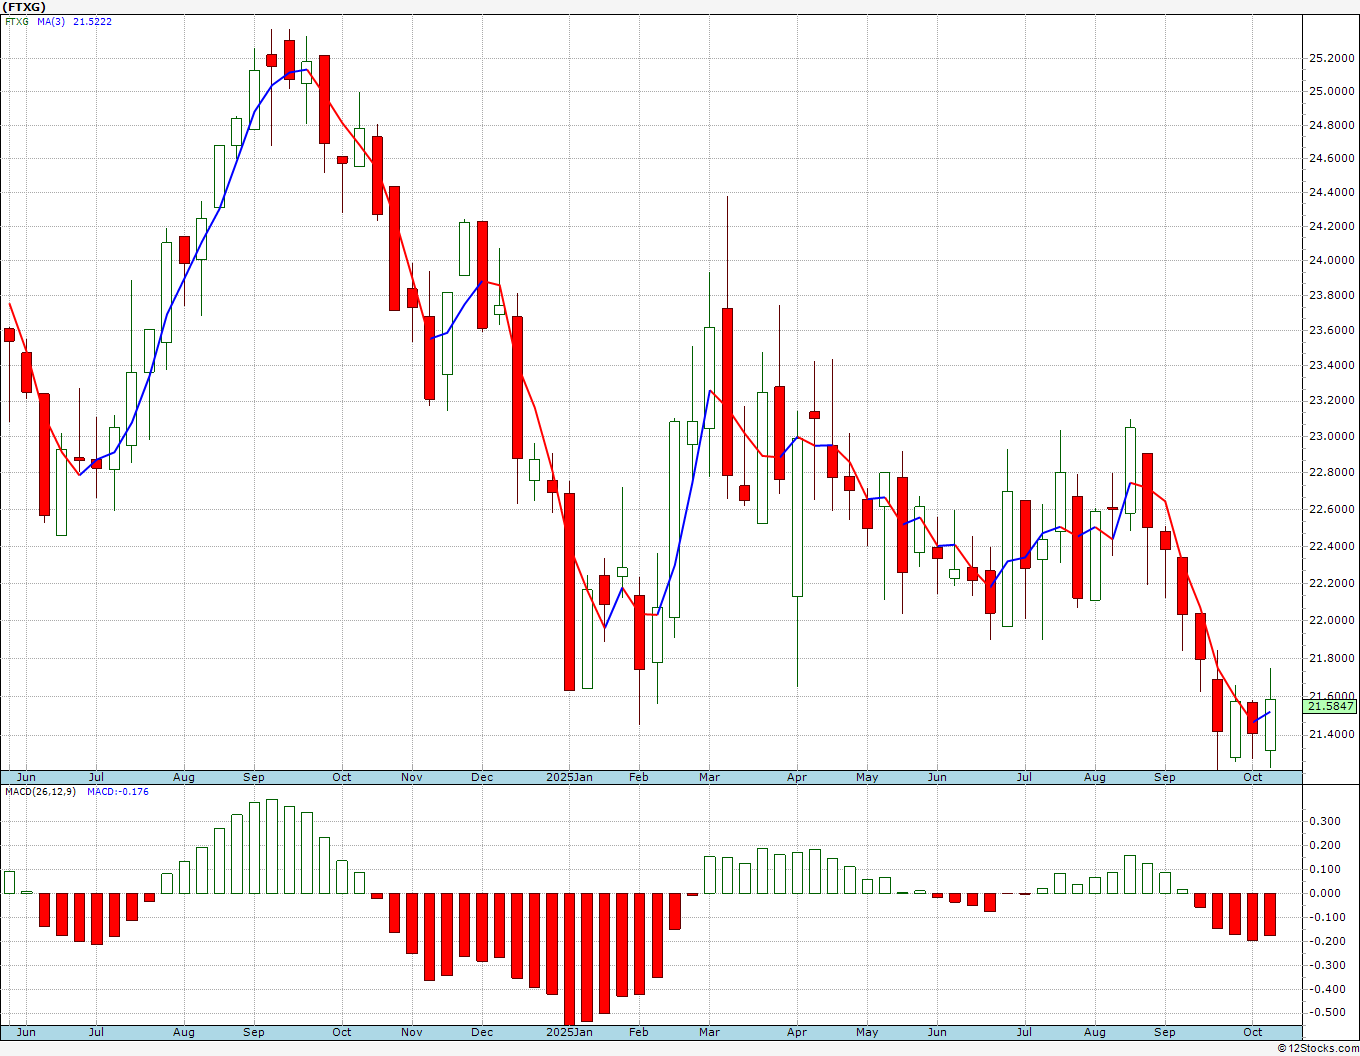Select the 22.0000 price axis label
Screen dimensions: 1360x1056
(x=1331, y=621)
